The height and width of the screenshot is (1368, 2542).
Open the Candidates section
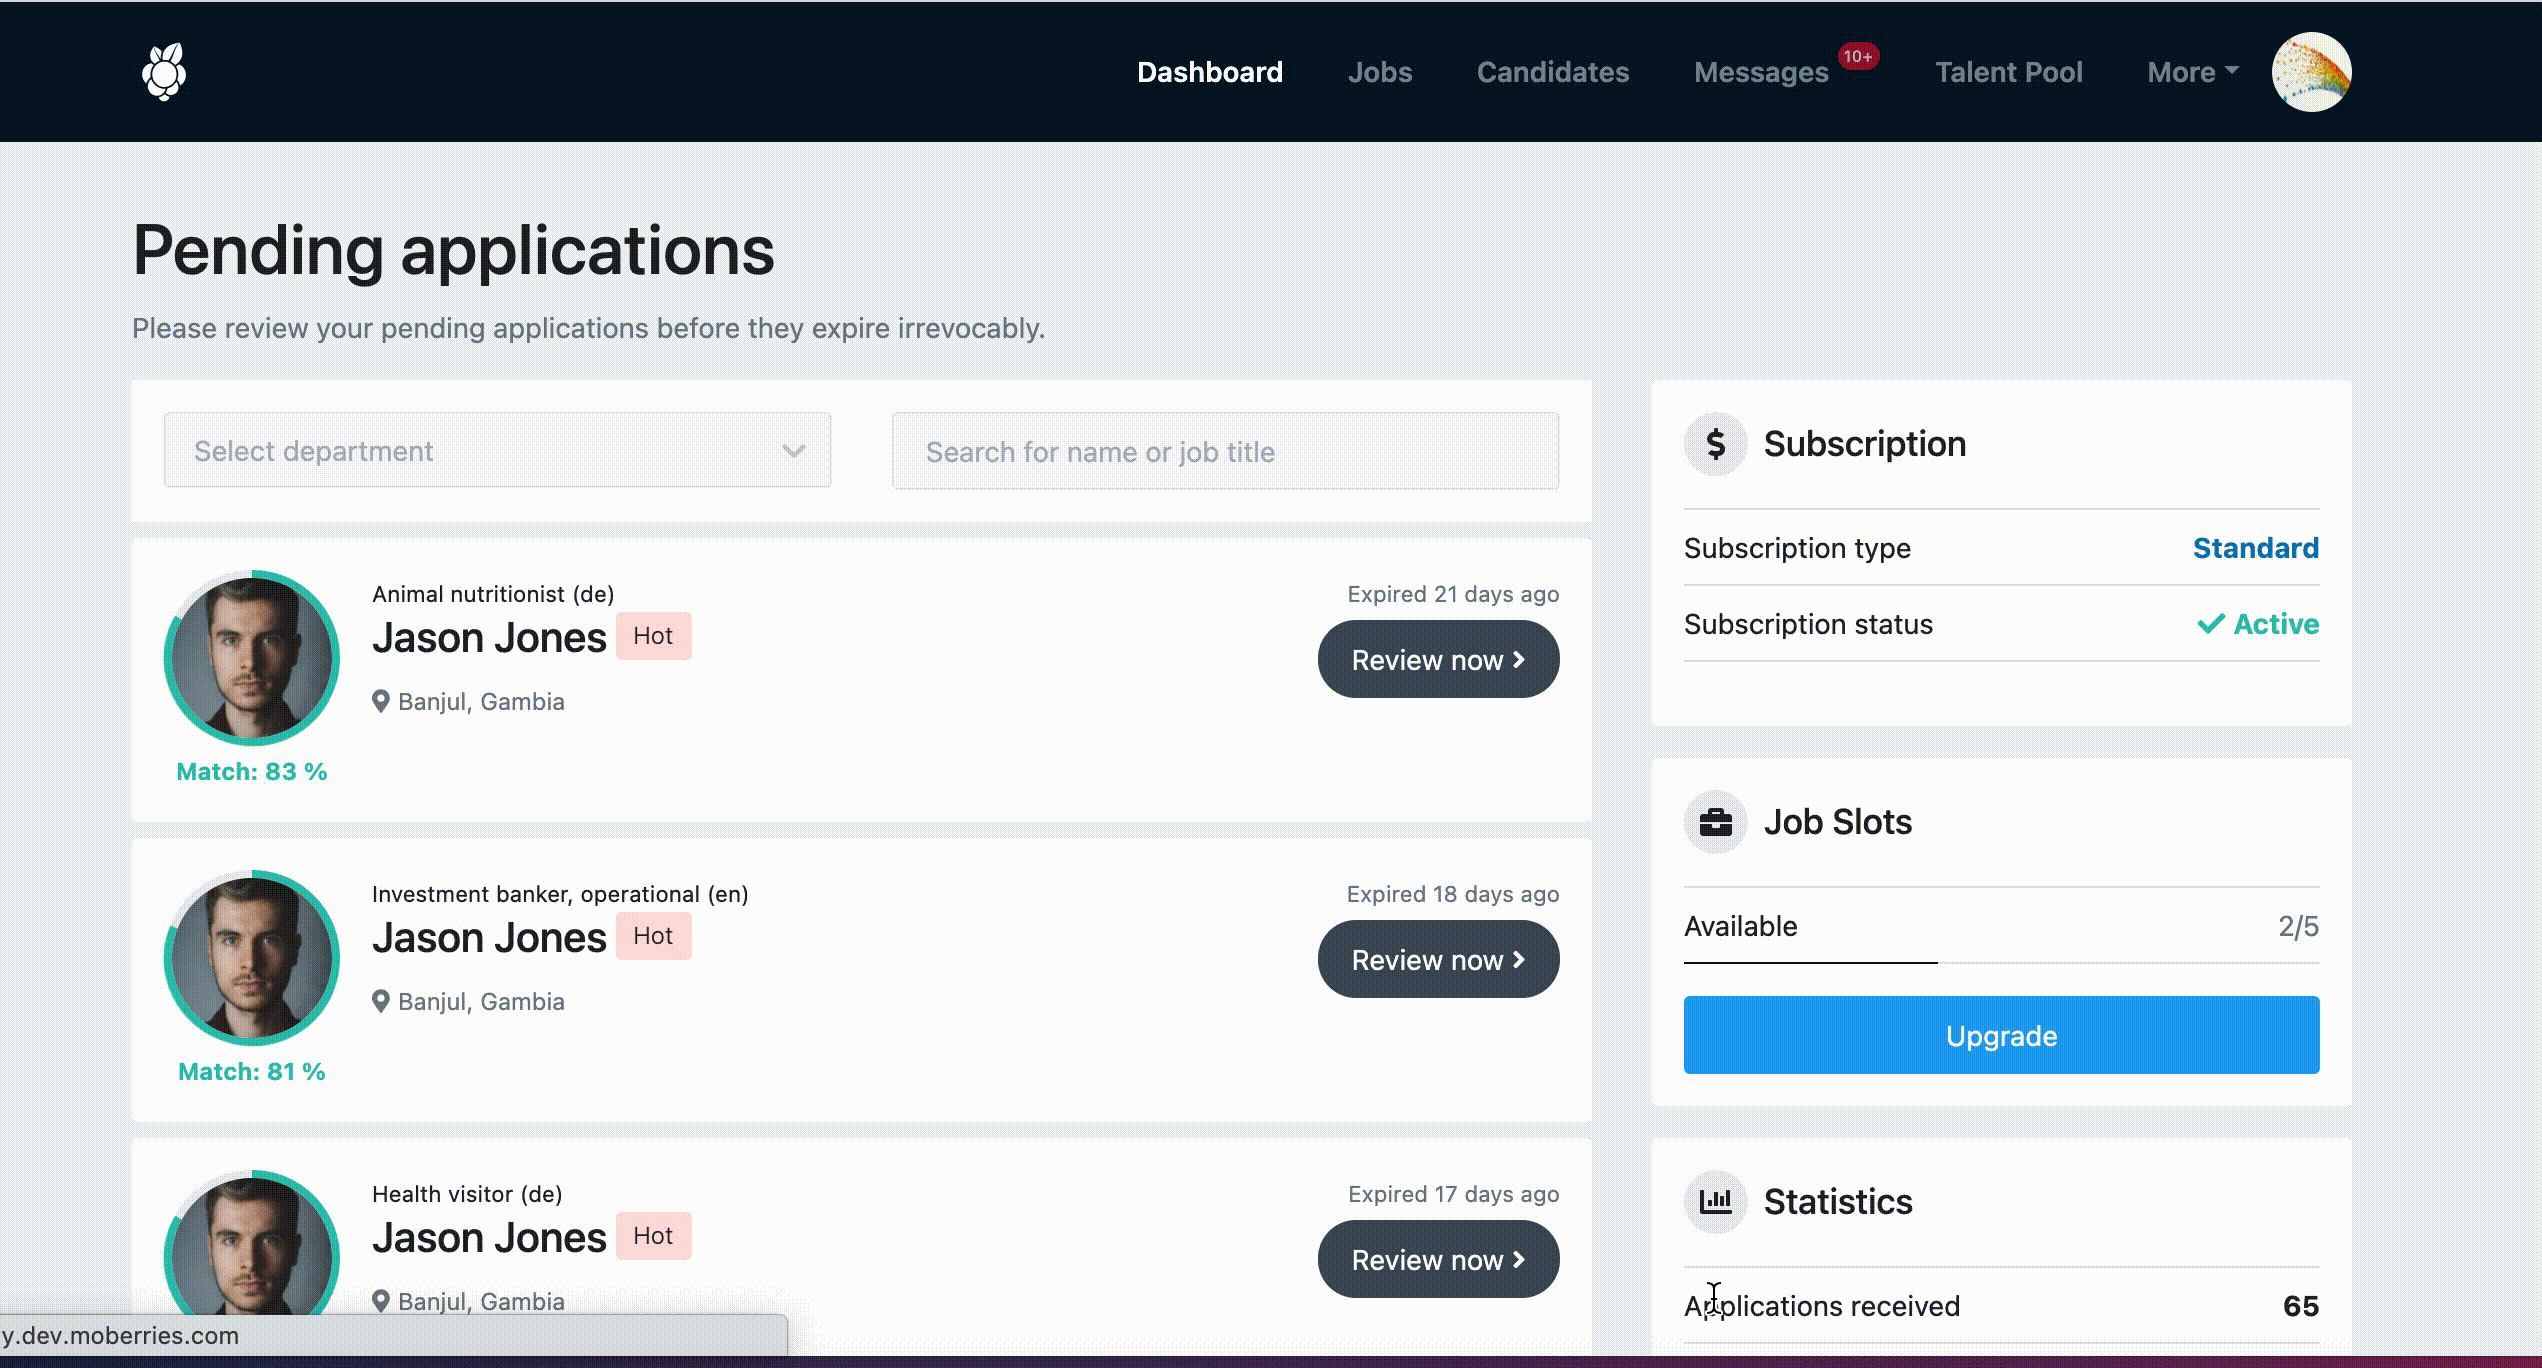click(1552, 72)
